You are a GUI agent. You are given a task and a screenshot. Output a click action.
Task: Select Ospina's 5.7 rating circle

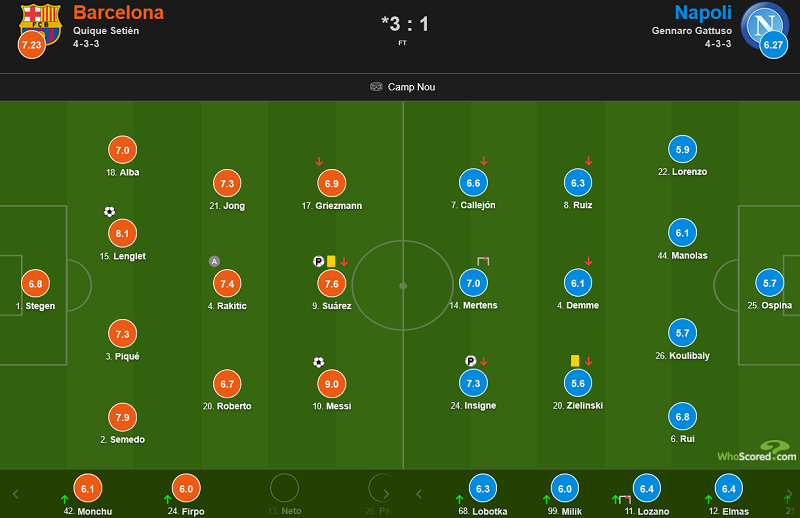click(x=770, y=283)
